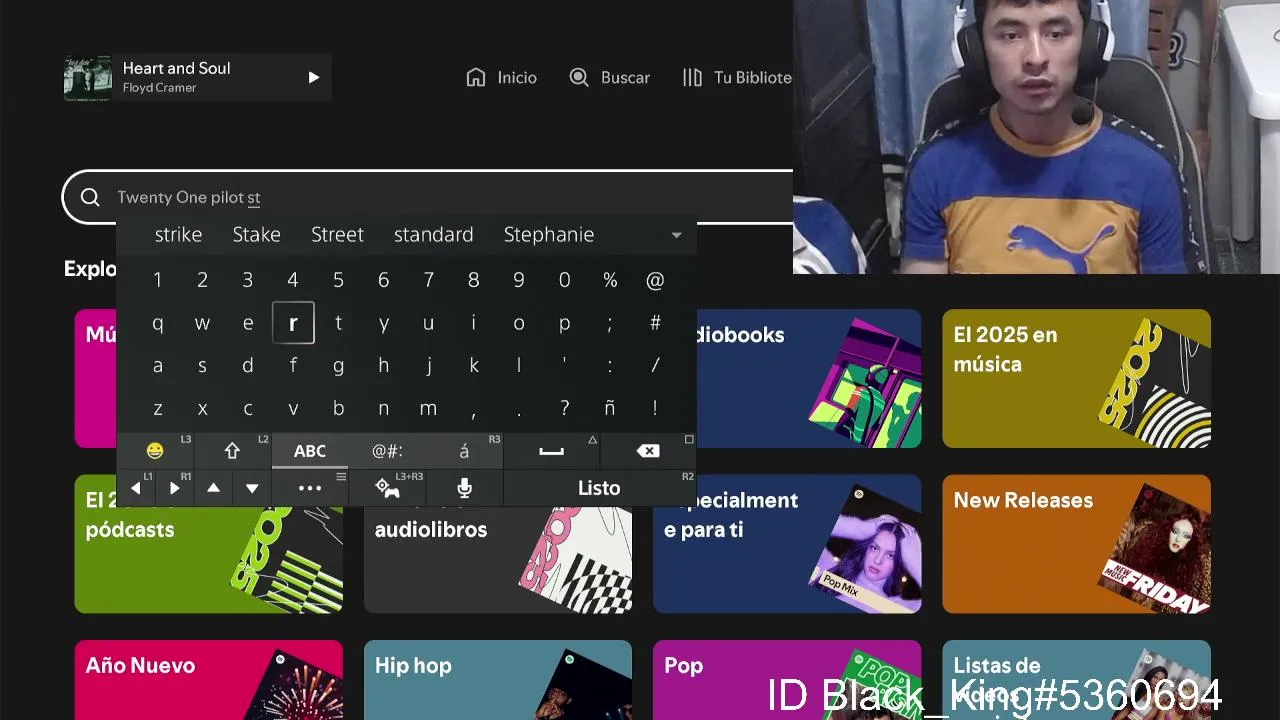Viewport: 1280px width, 720px height.
Task: Tap the % symbol key
Action: 610,281
